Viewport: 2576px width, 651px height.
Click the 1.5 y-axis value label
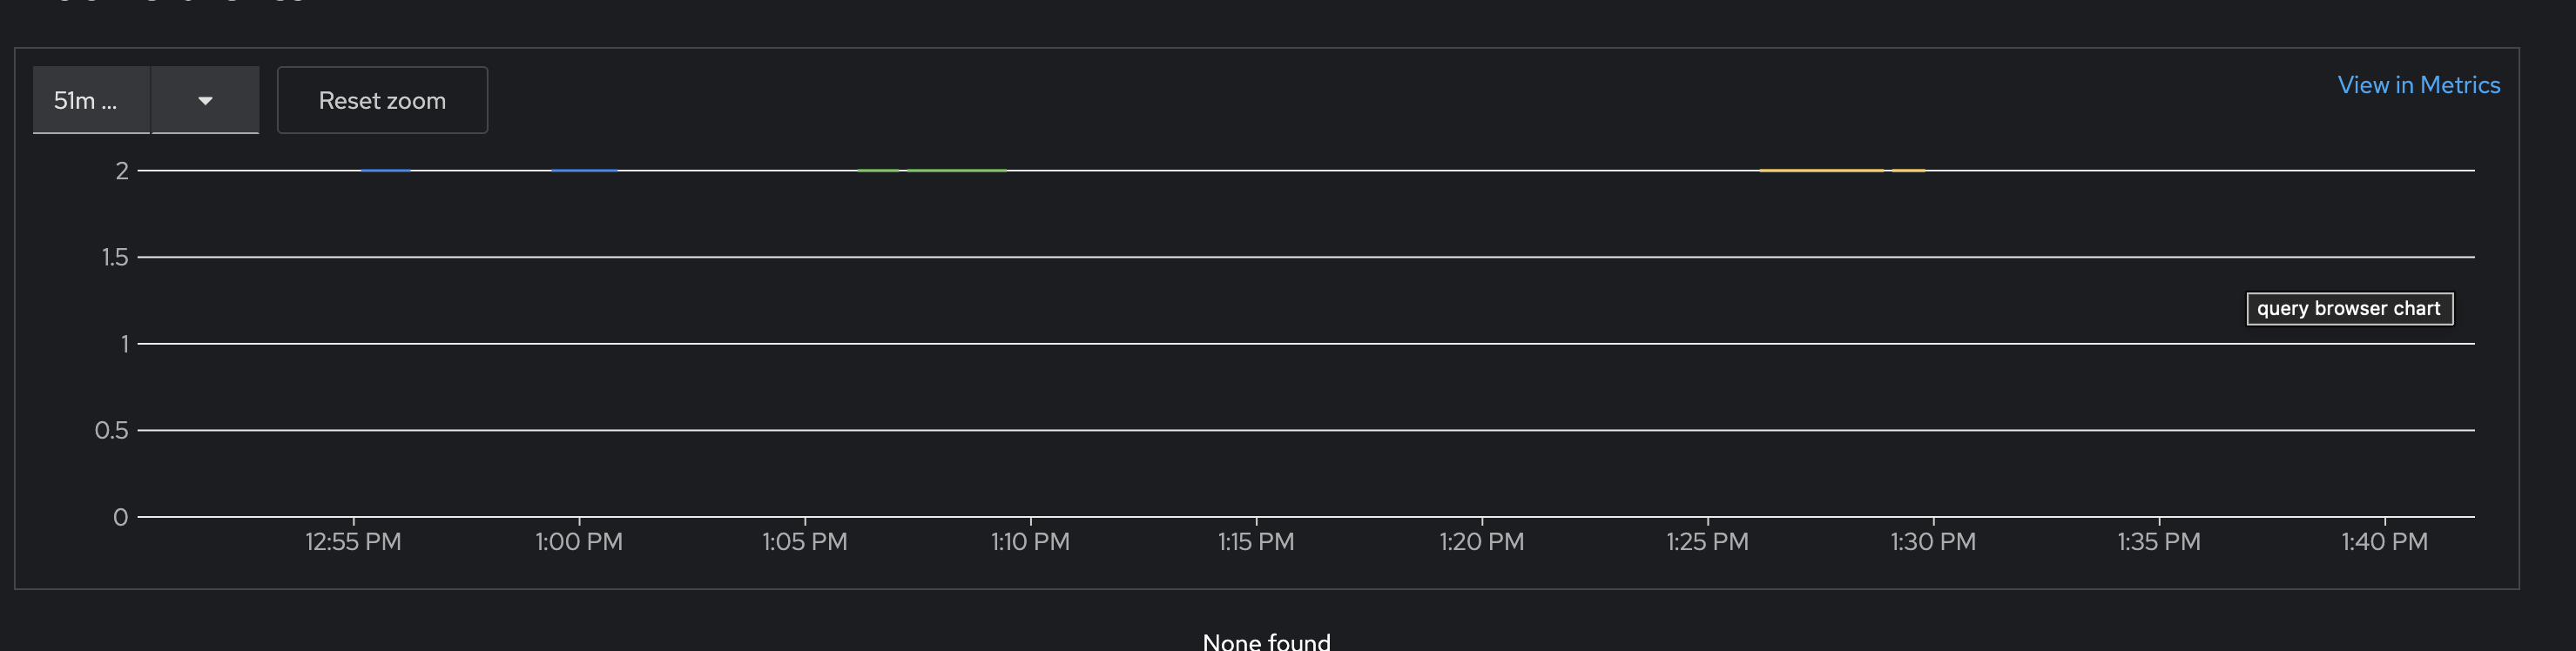(x=115, y=257)
